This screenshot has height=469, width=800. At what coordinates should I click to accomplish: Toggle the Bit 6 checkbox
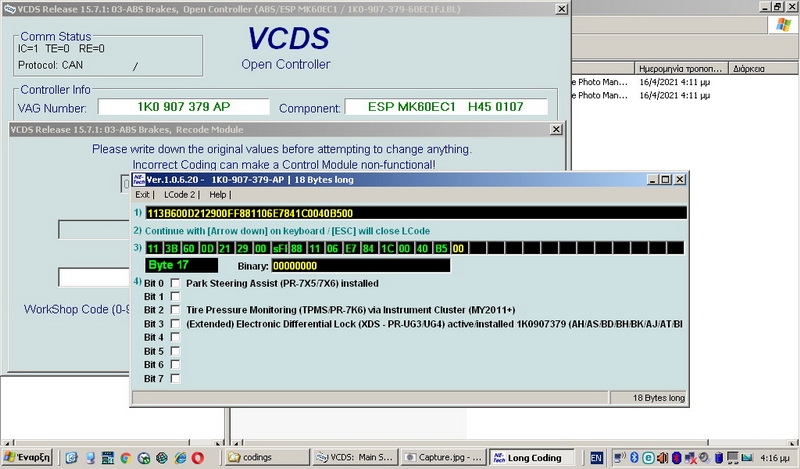175,364
